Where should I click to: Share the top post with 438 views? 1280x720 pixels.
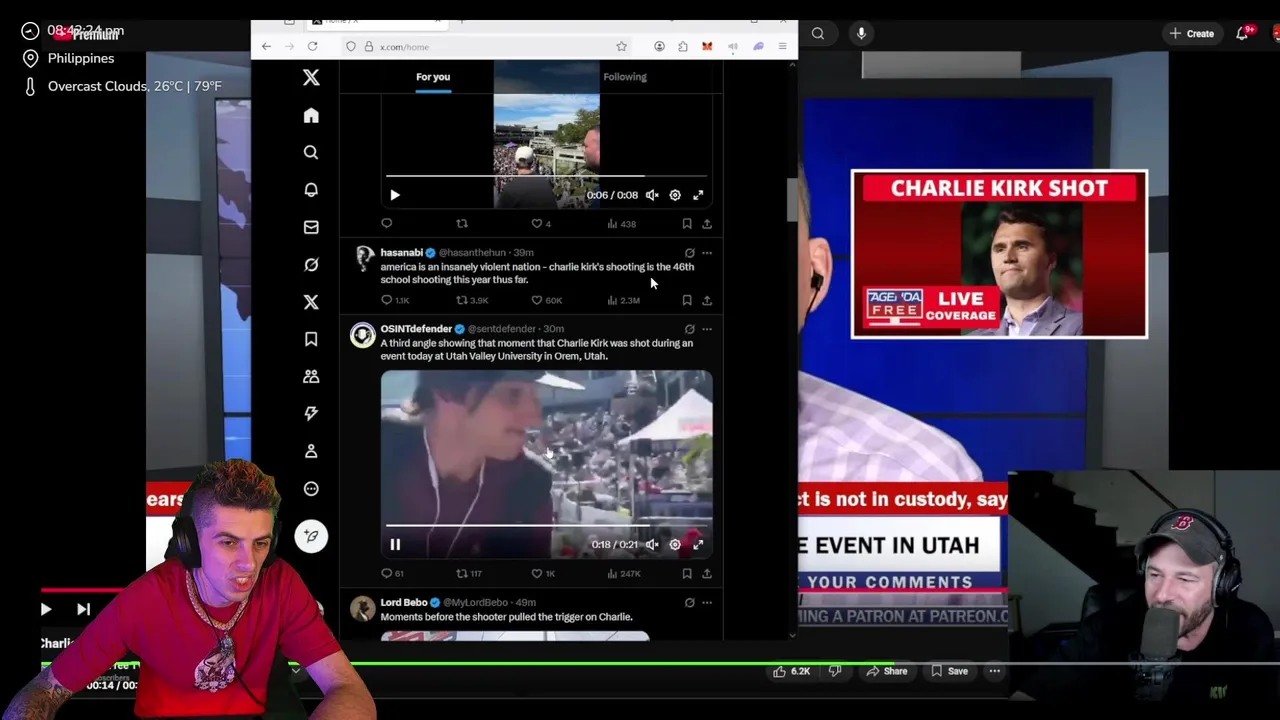click(x=707, y=224)
